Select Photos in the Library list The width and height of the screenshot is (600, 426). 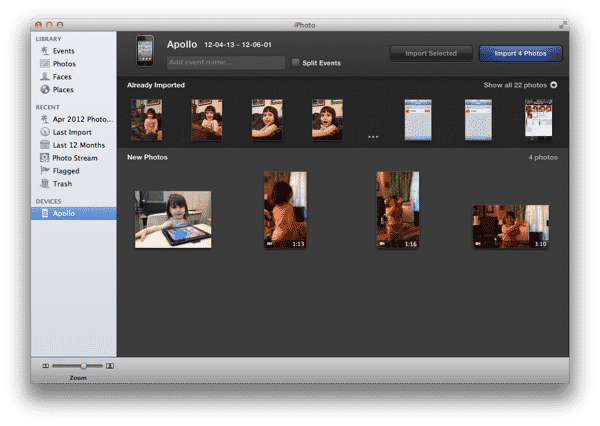click(64, 64)
